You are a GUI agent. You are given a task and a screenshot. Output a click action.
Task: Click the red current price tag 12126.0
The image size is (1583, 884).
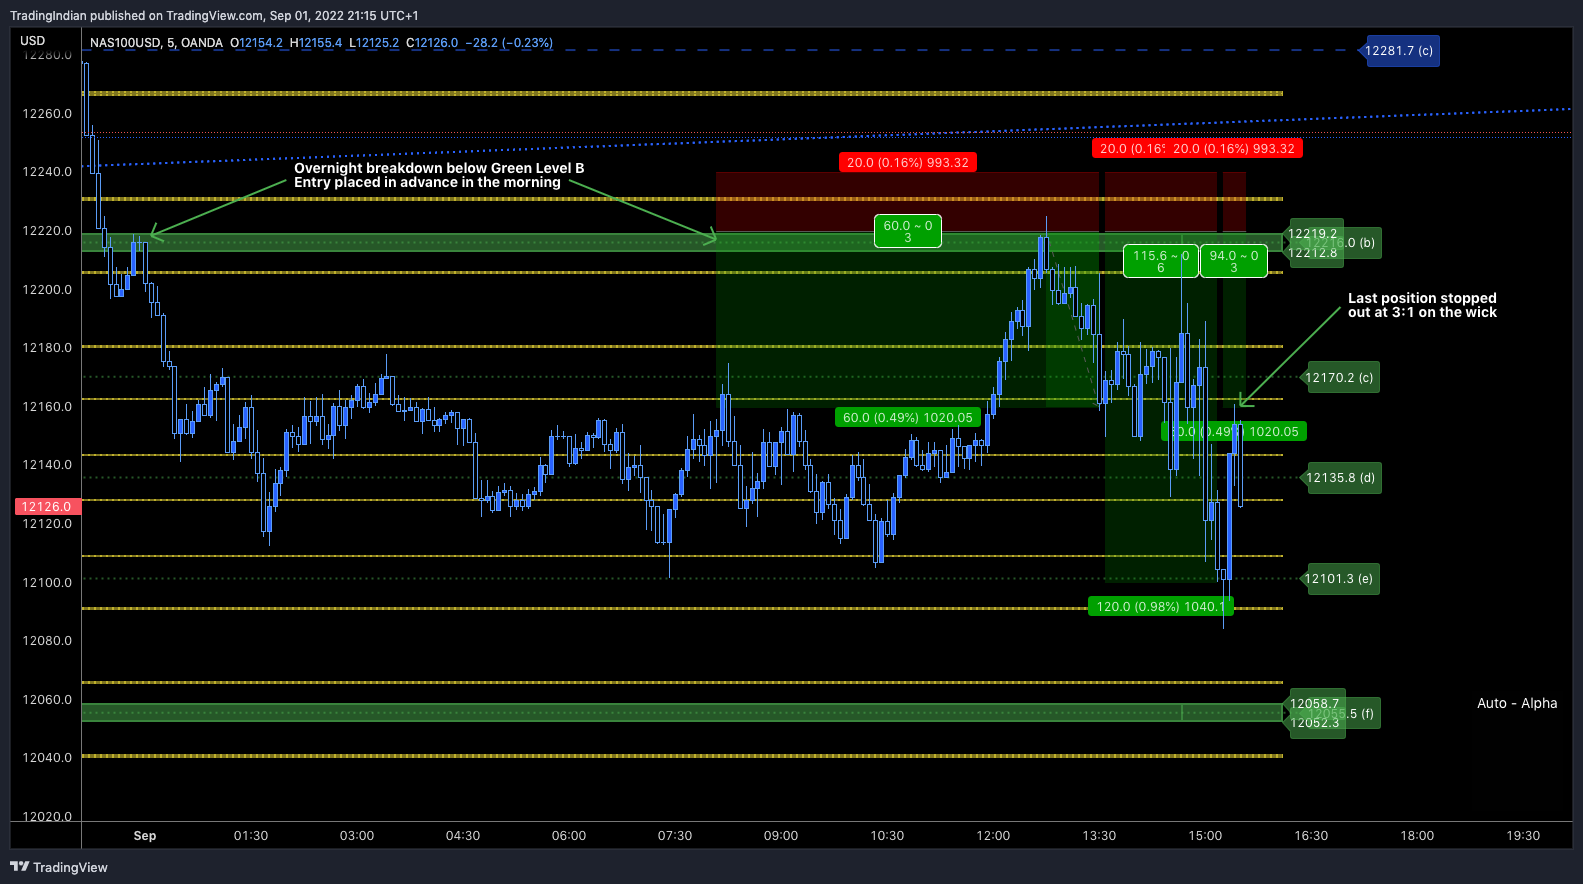(x=47, y=507)
